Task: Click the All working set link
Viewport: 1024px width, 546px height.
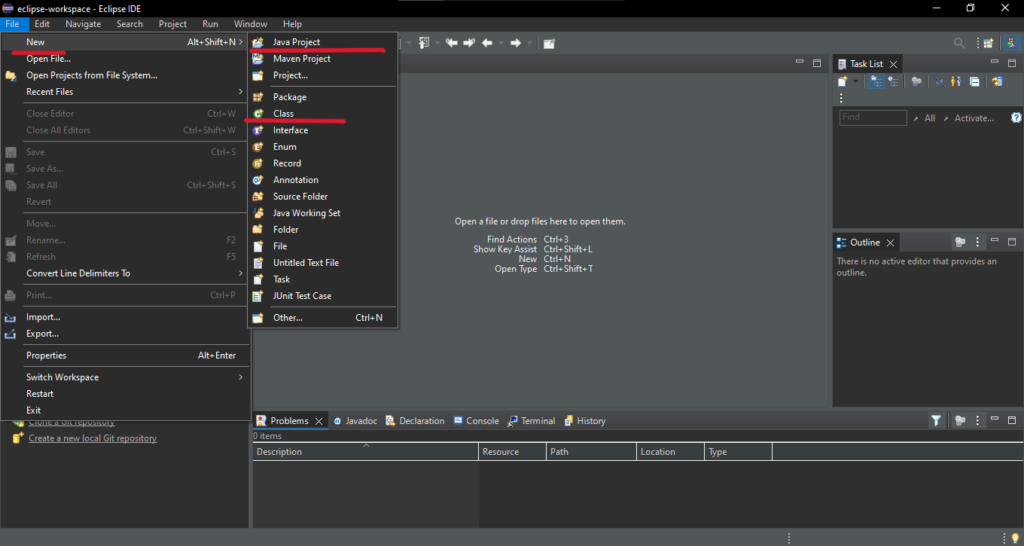Action: [930, 118]
